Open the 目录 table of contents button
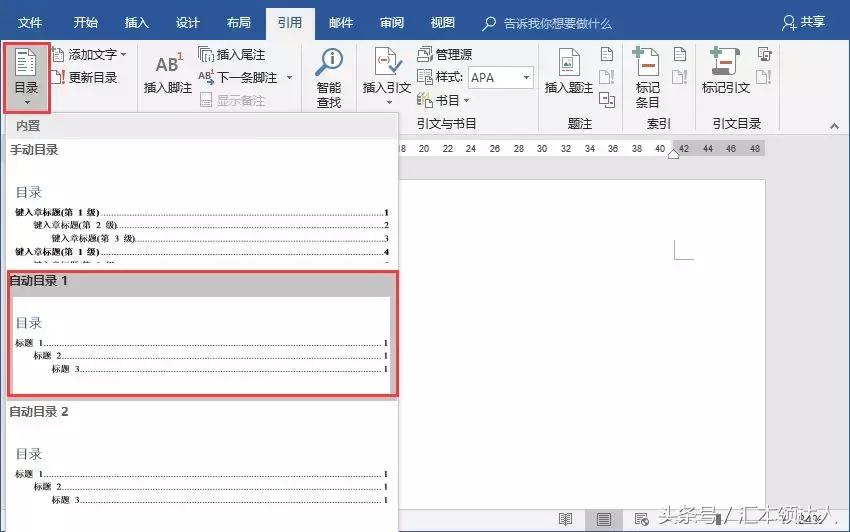Screen dimensions: 850x532 pos(27,77)
